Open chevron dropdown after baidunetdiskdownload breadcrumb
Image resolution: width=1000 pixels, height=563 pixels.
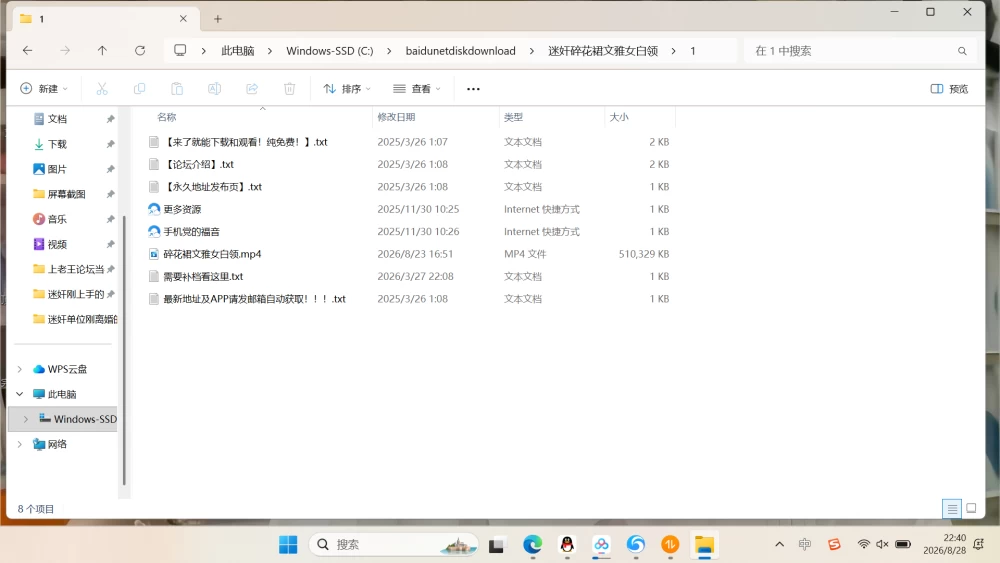[x=532, y=51]
